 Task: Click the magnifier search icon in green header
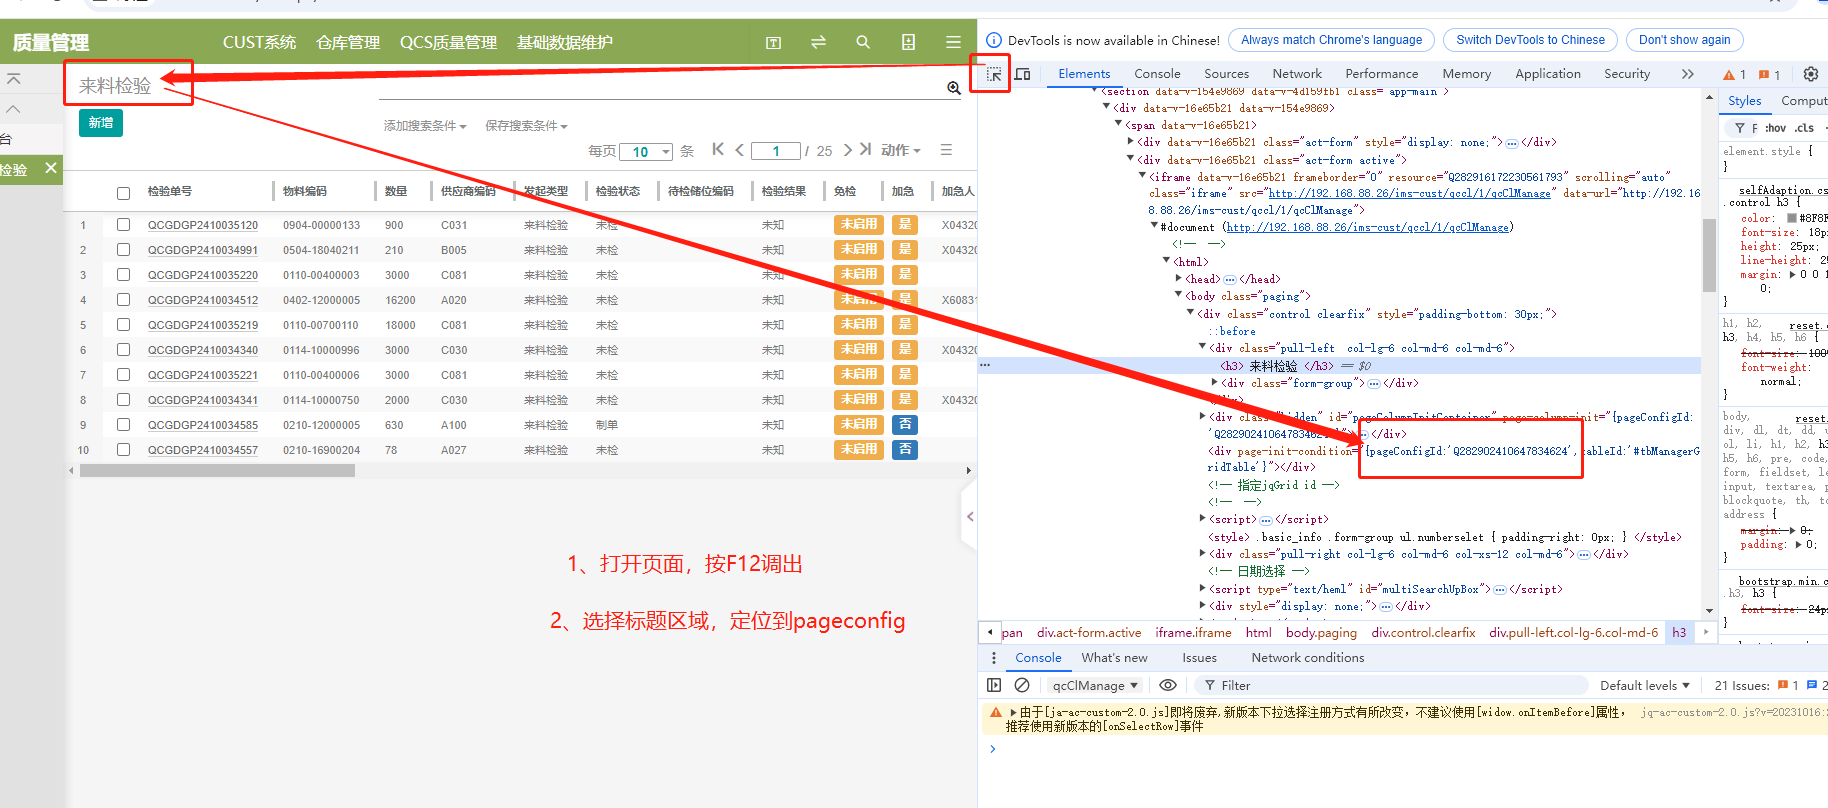click(x=863, y=42)
